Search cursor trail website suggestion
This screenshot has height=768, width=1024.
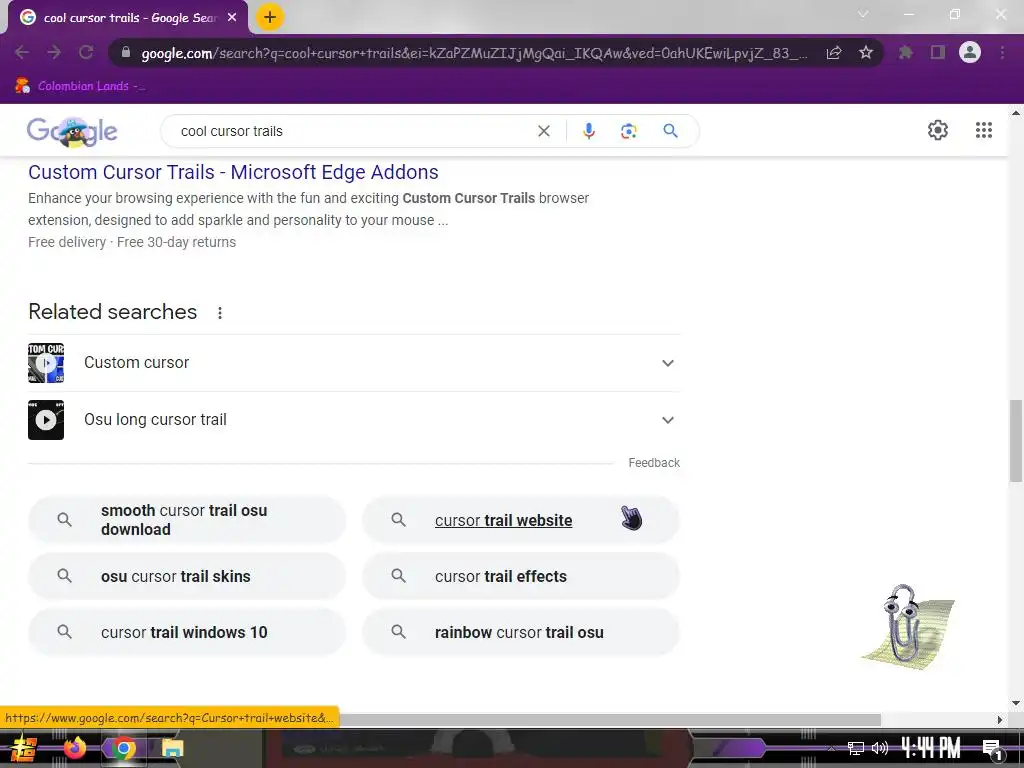coord(520,520)
